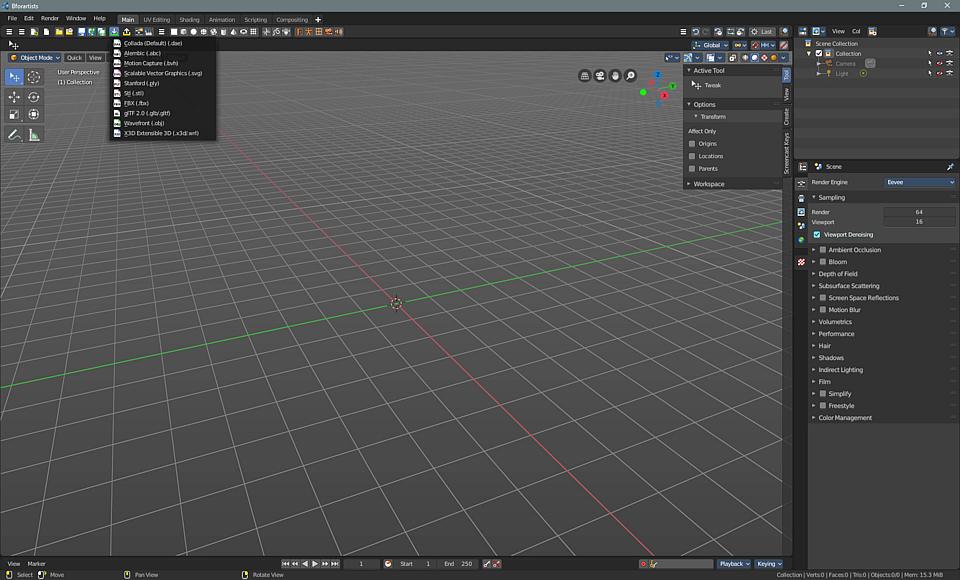Switch to Shading workspace tab
Viewport: 960px width, 580px height.
tap(189, 20)
